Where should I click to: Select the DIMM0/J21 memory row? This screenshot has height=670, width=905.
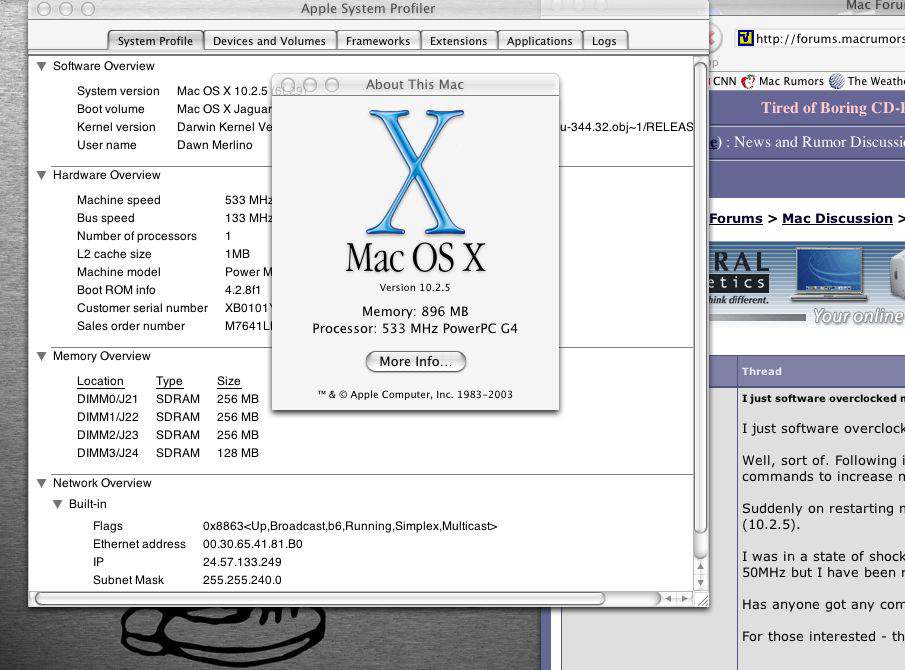168,399
